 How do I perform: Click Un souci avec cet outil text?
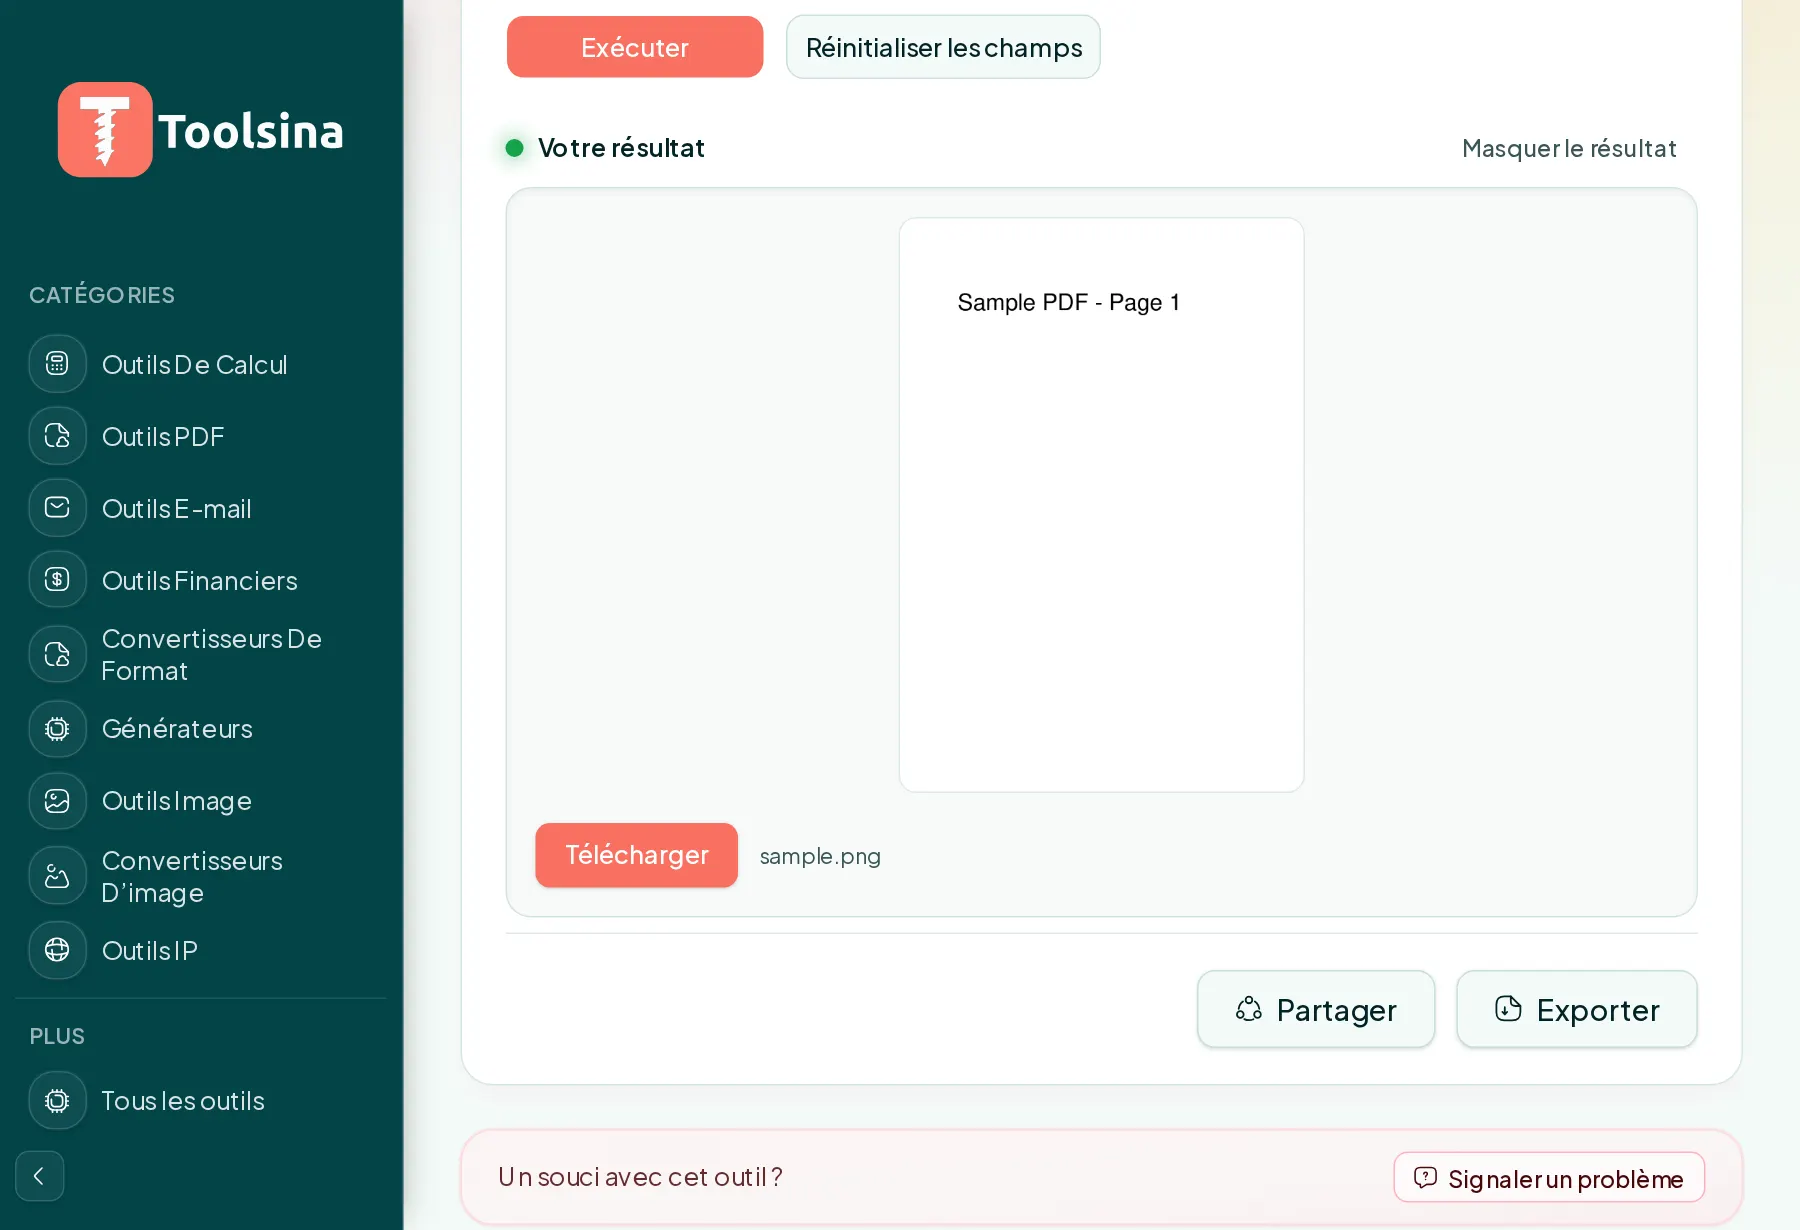pos(640,1177)
